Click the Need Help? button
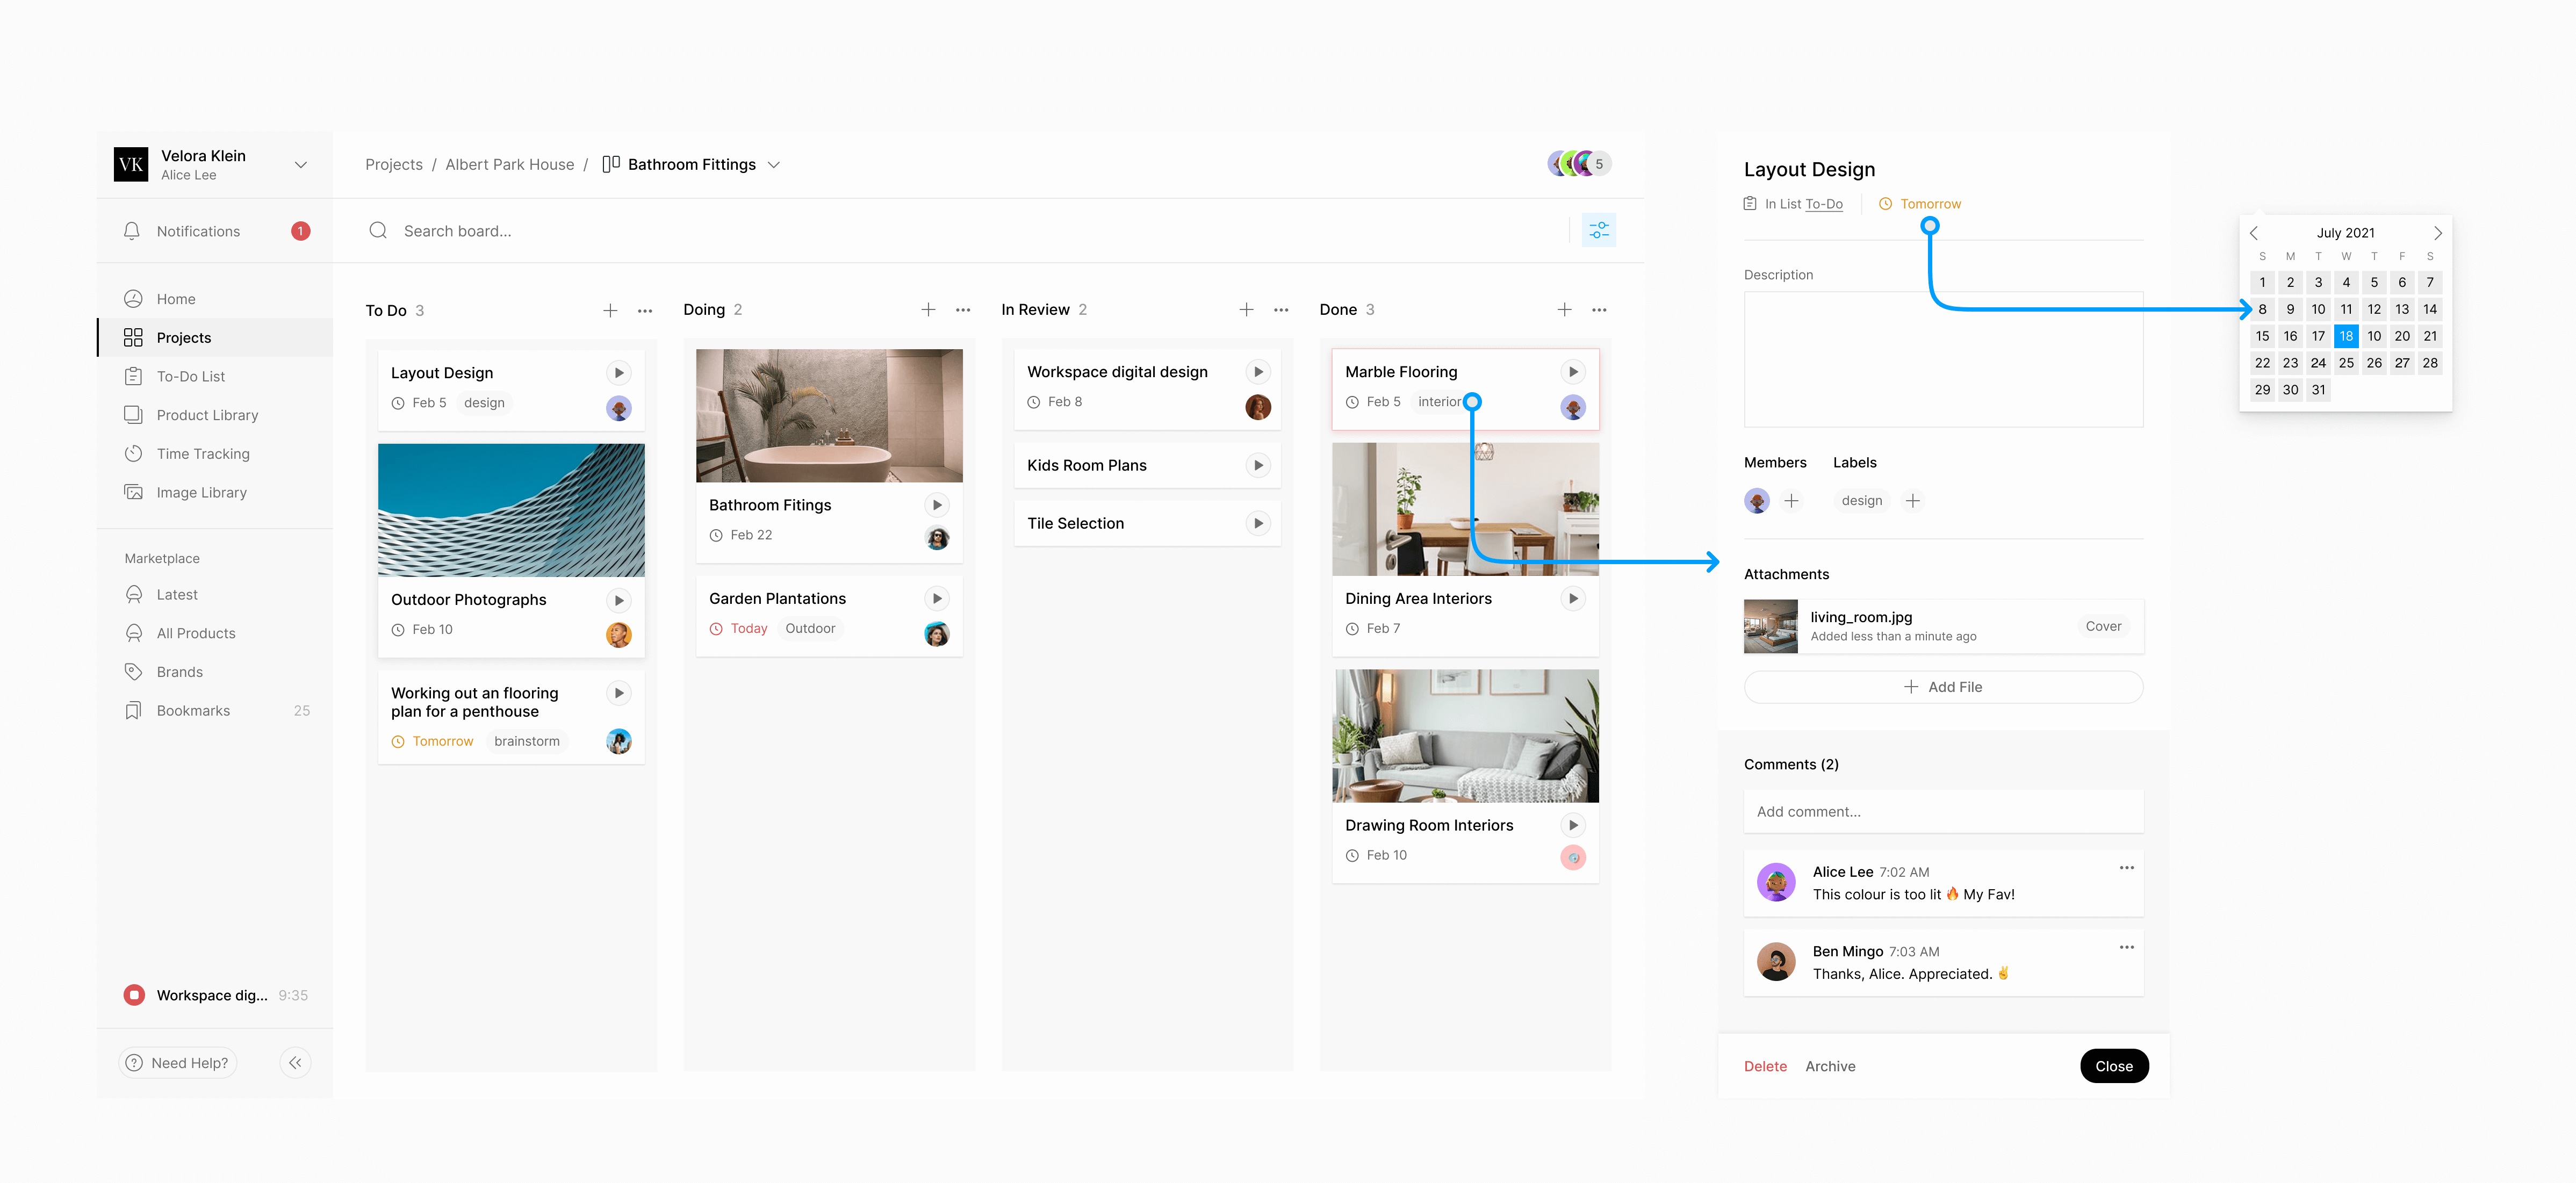2576x1183 pixels. 178,1062
